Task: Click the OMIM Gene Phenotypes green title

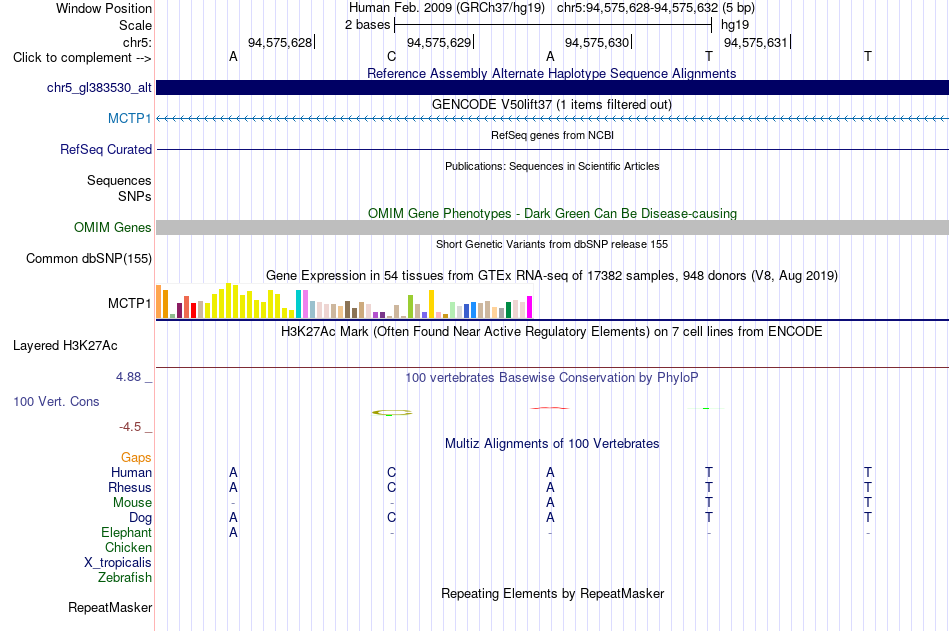Action: [x=552, y=213]
